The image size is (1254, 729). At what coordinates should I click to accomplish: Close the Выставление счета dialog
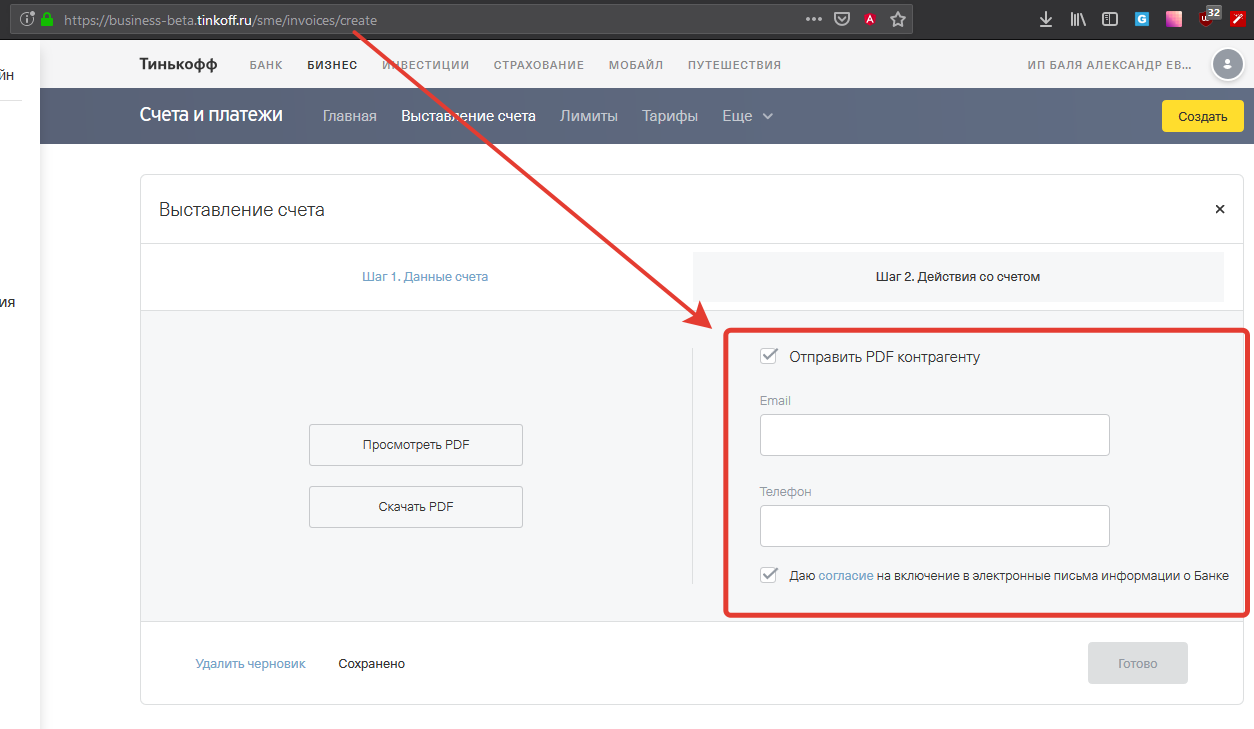pos(1219,209)
